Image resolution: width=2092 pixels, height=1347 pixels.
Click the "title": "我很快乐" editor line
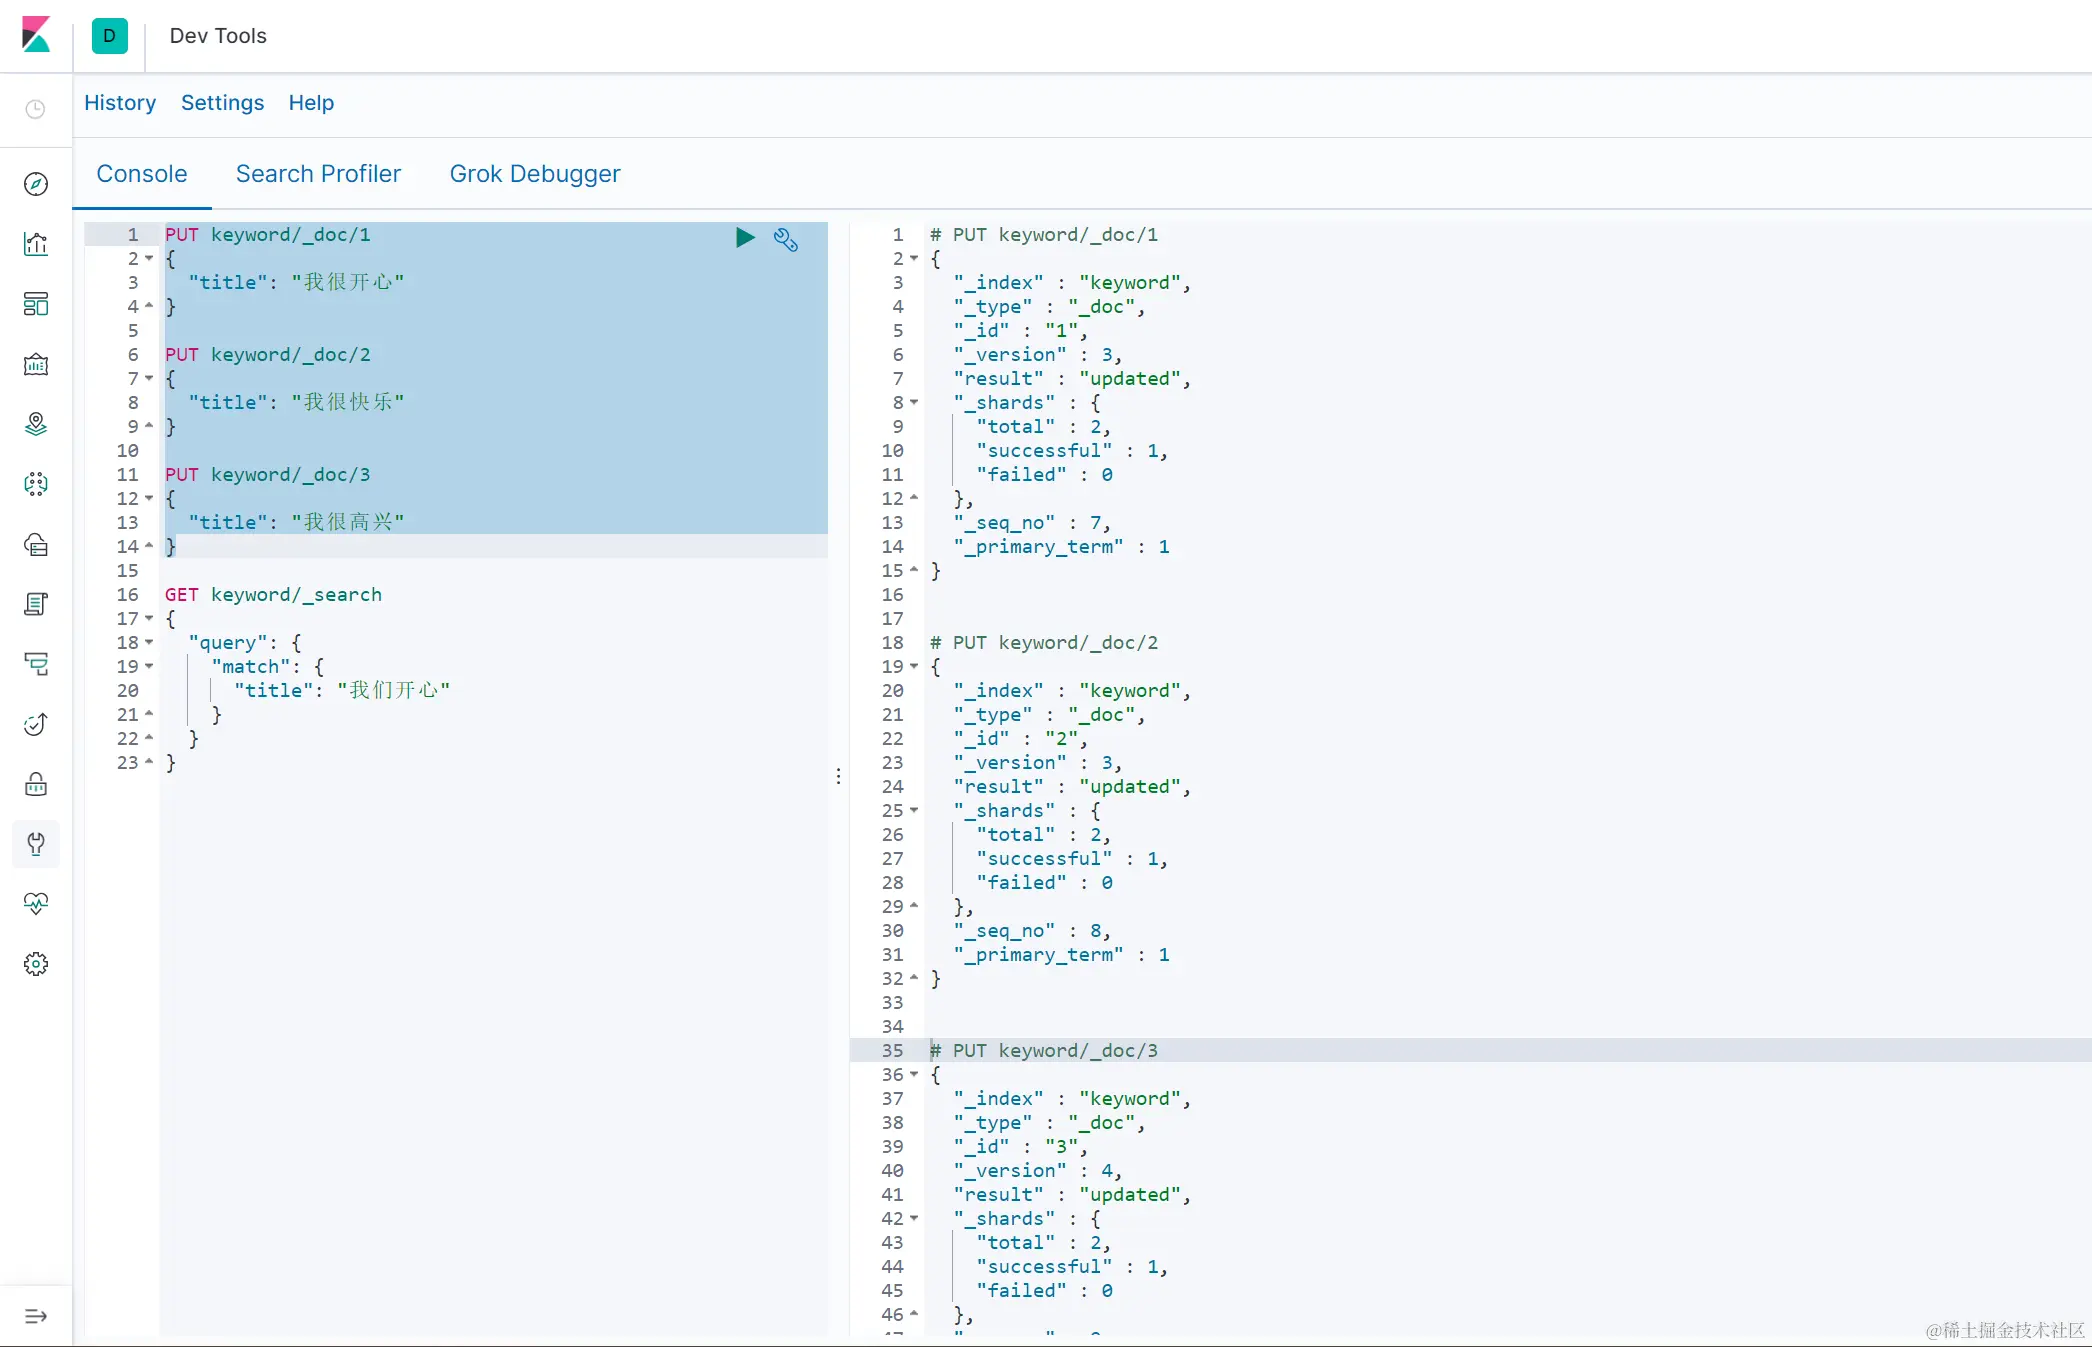(x=296, y=402)
